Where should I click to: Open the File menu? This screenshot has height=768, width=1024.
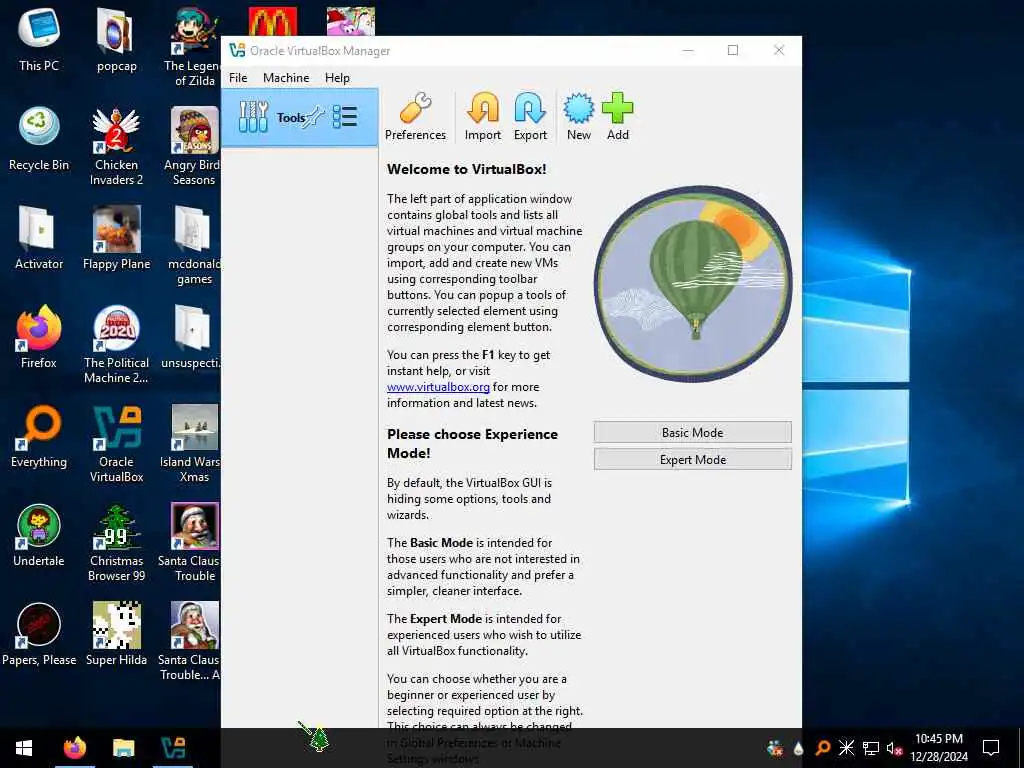coord(238,78)
